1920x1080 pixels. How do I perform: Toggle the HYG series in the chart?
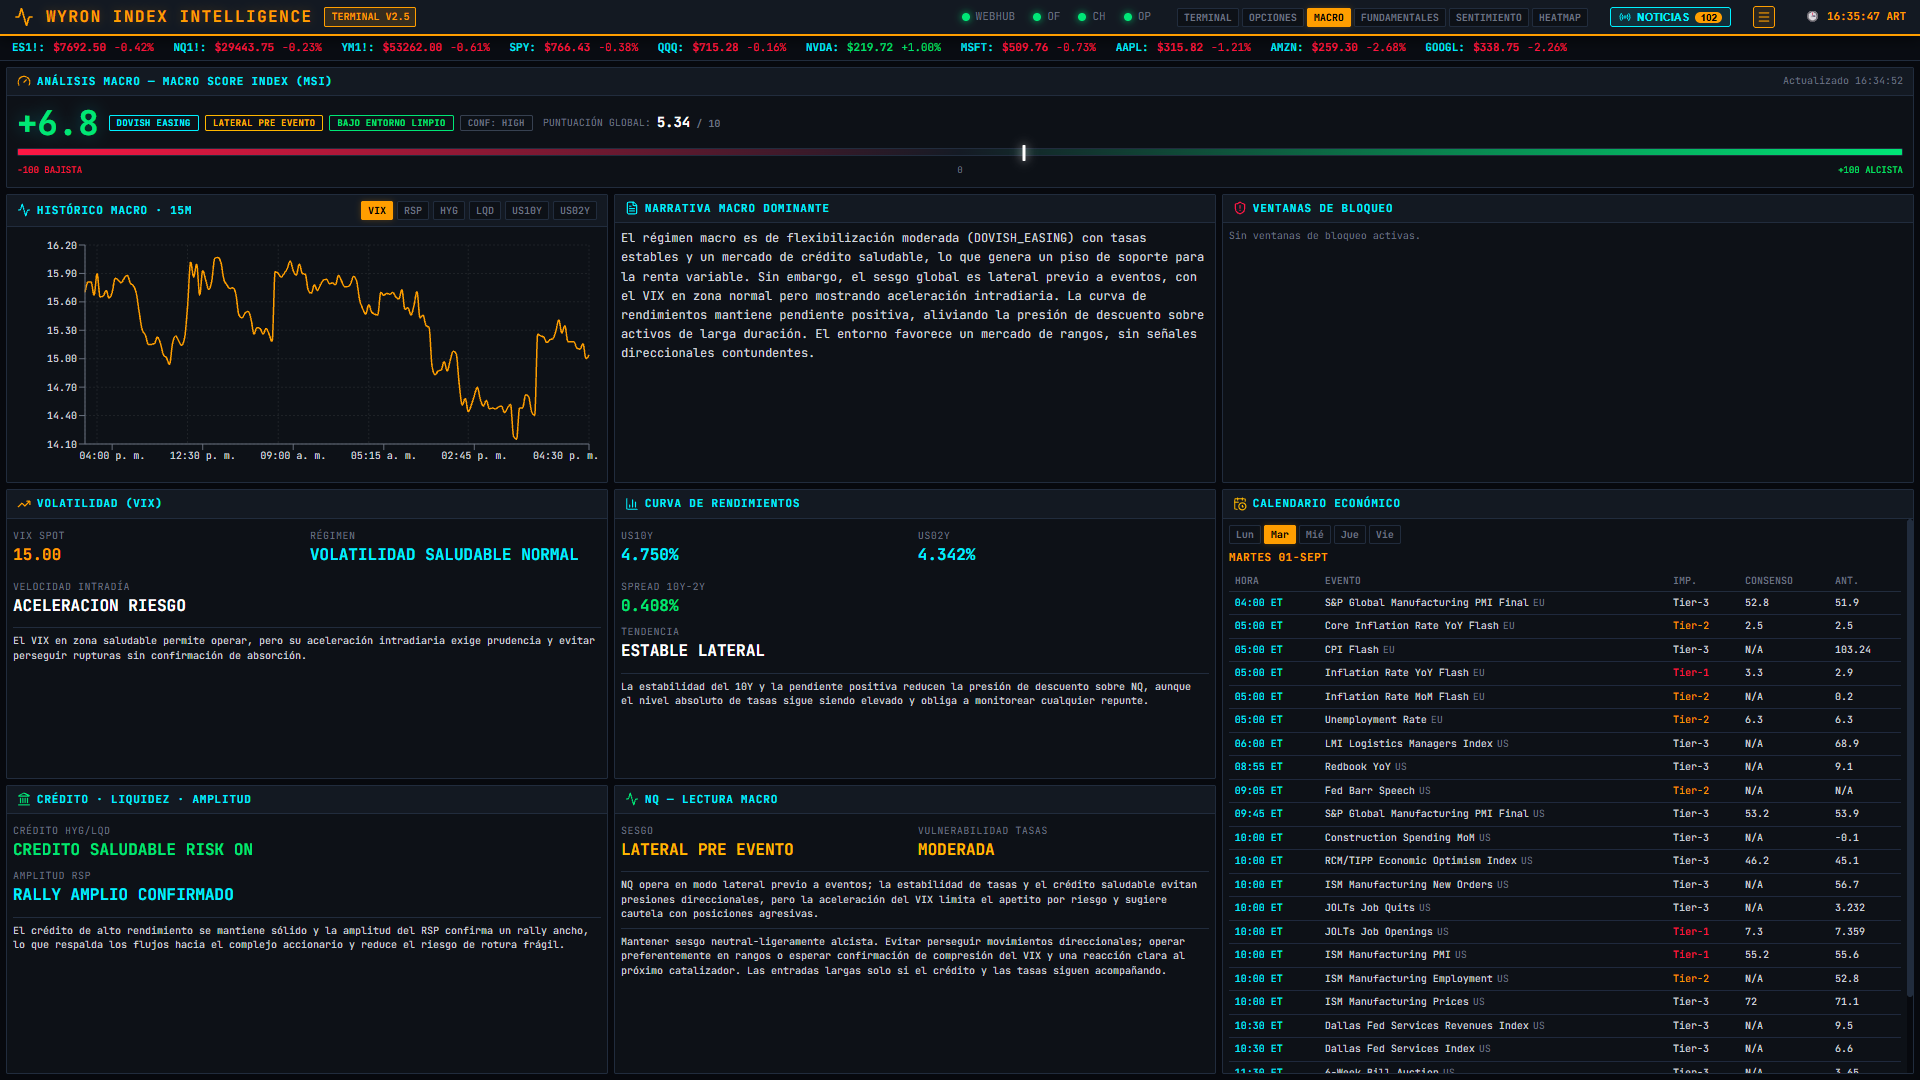point(449,210)
